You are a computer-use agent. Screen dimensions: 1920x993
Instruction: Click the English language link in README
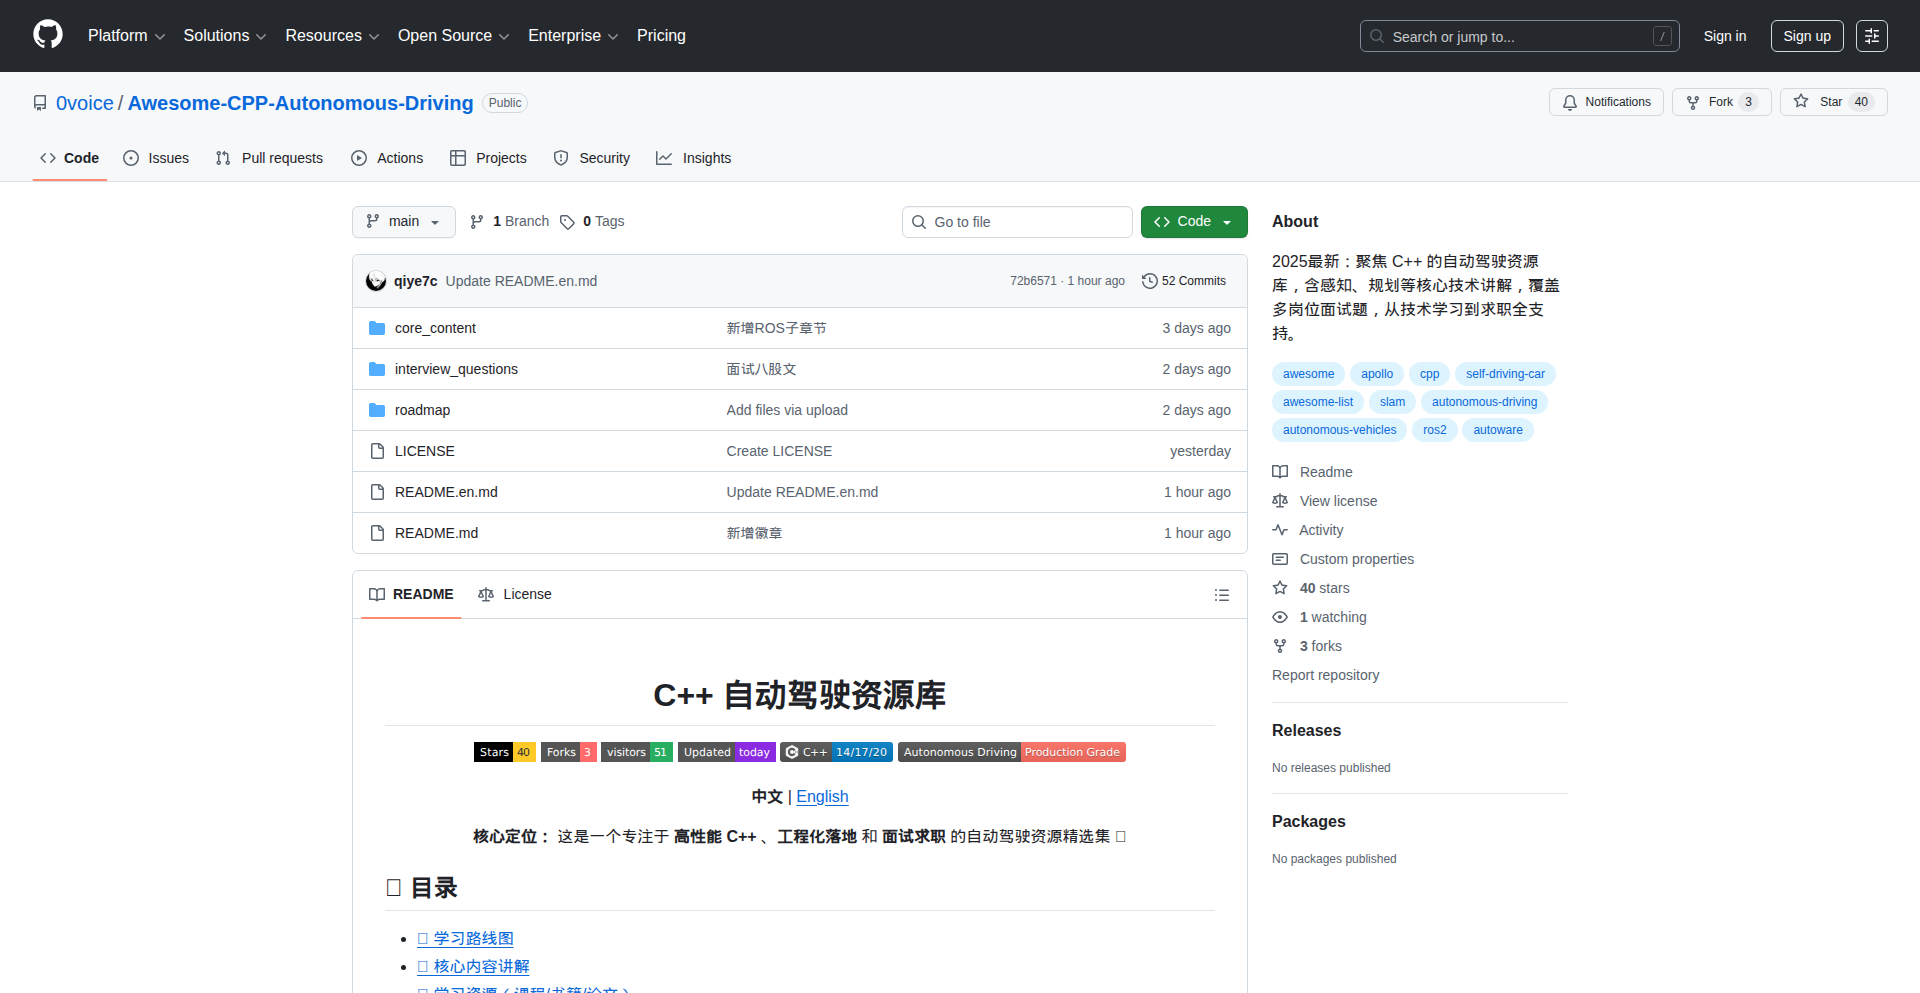(x=822, y=796)
